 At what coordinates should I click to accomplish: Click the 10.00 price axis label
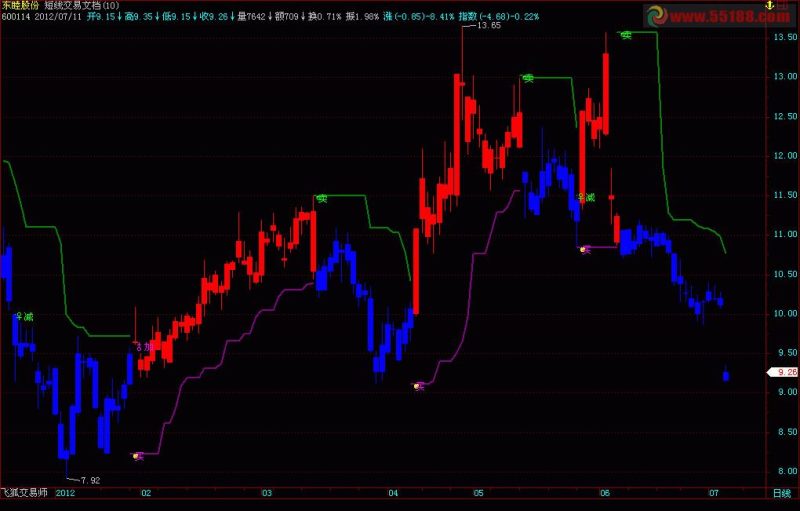(x=785, y=314)
